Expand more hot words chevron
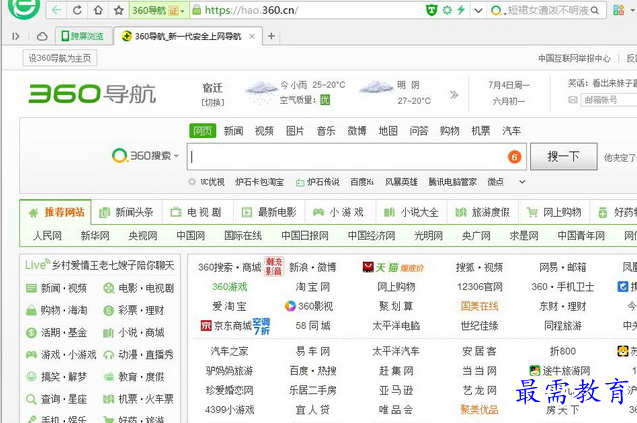Image resolution: width=637 pixels, height=423 pixels. (522, 182)
